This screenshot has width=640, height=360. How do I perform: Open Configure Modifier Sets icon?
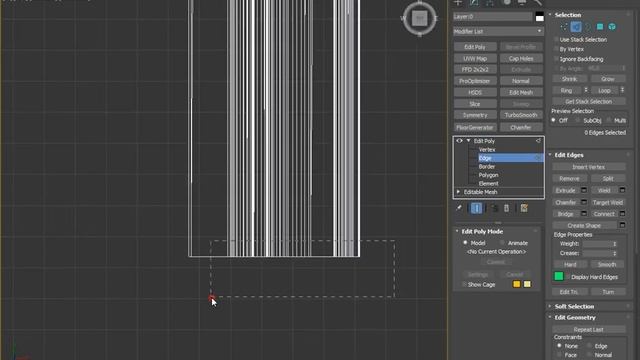524,208
